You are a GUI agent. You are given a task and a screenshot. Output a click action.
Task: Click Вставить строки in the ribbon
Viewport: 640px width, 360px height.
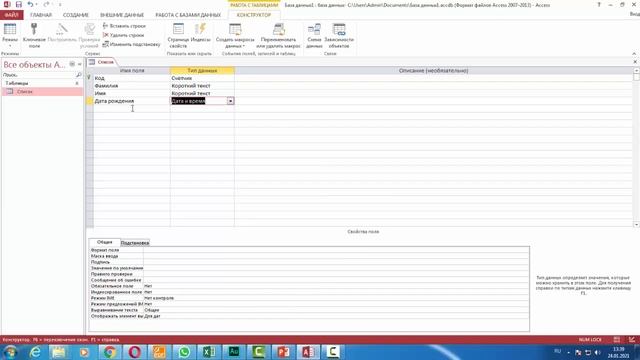point(124,26)
